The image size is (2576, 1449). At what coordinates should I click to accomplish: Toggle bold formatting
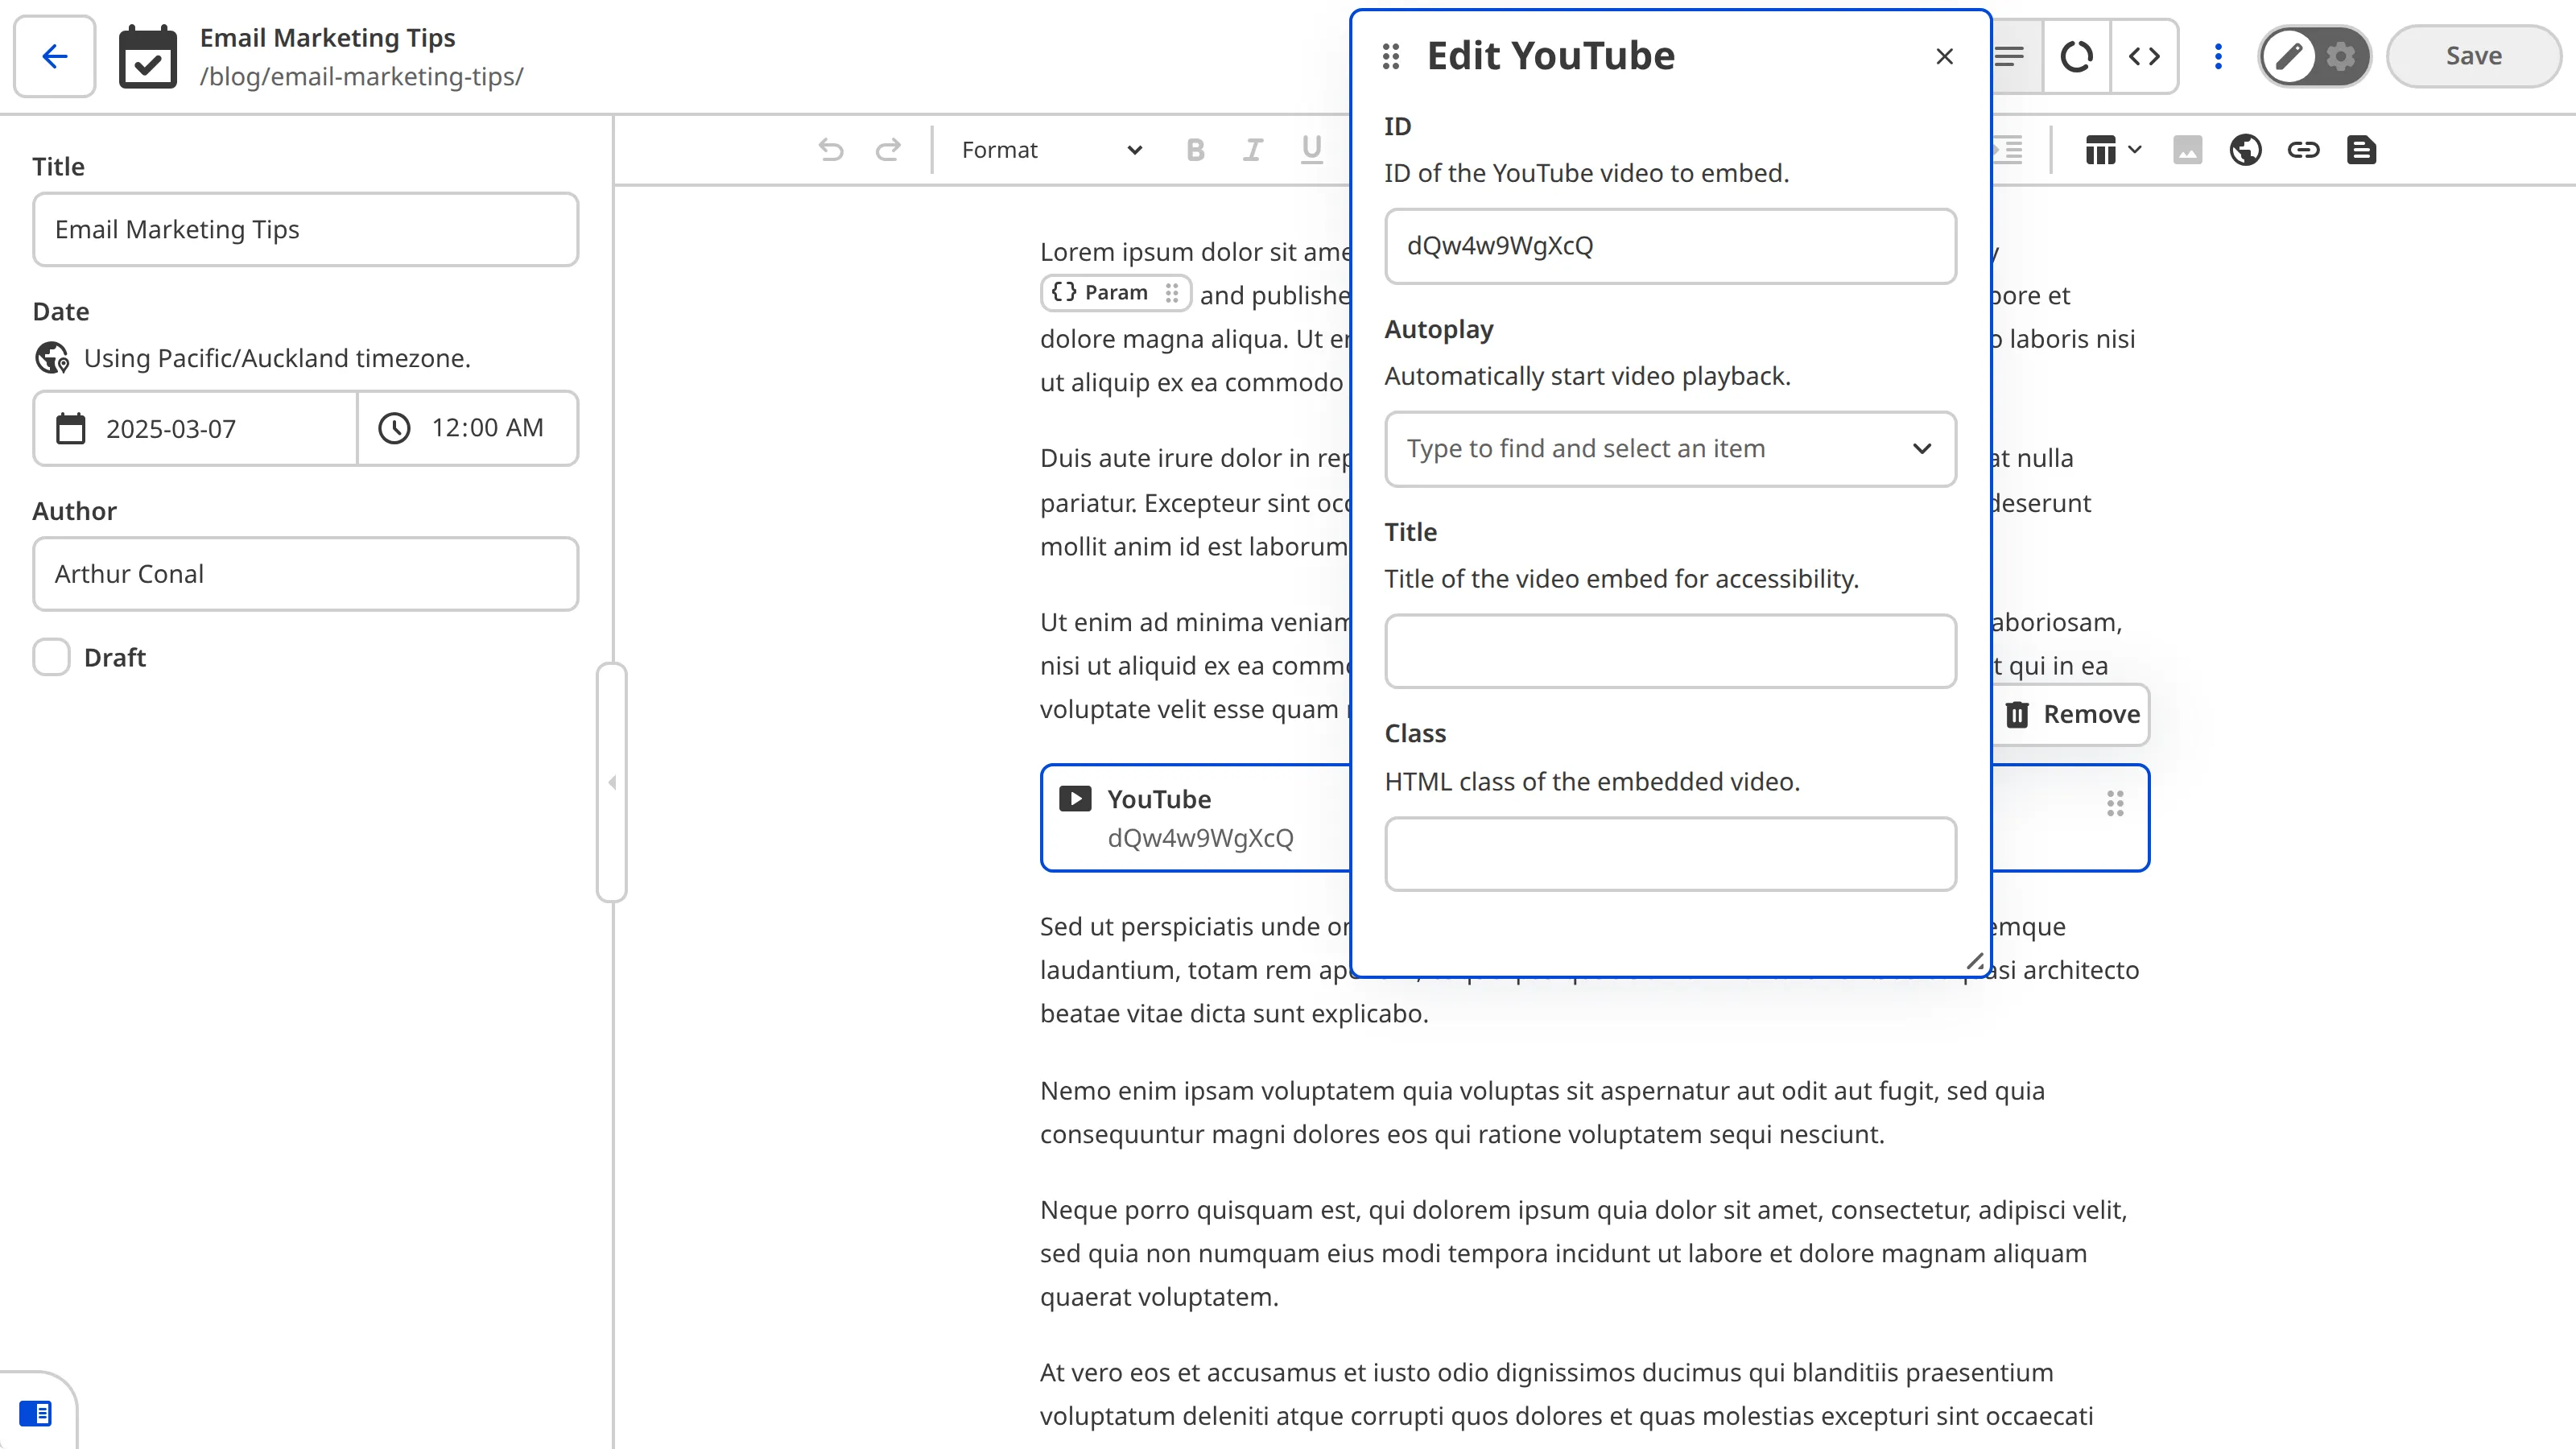(x=1195, y=150)
